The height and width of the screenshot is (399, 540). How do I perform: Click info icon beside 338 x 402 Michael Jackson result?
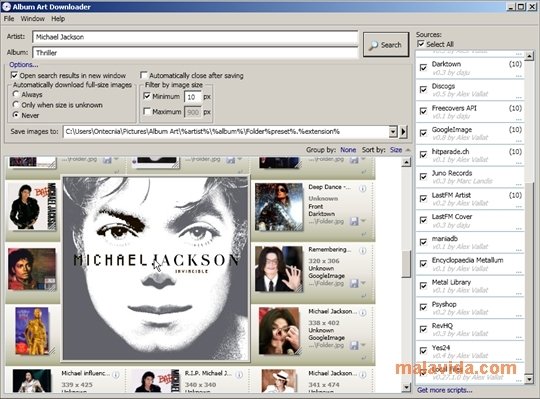pos(362,313)
